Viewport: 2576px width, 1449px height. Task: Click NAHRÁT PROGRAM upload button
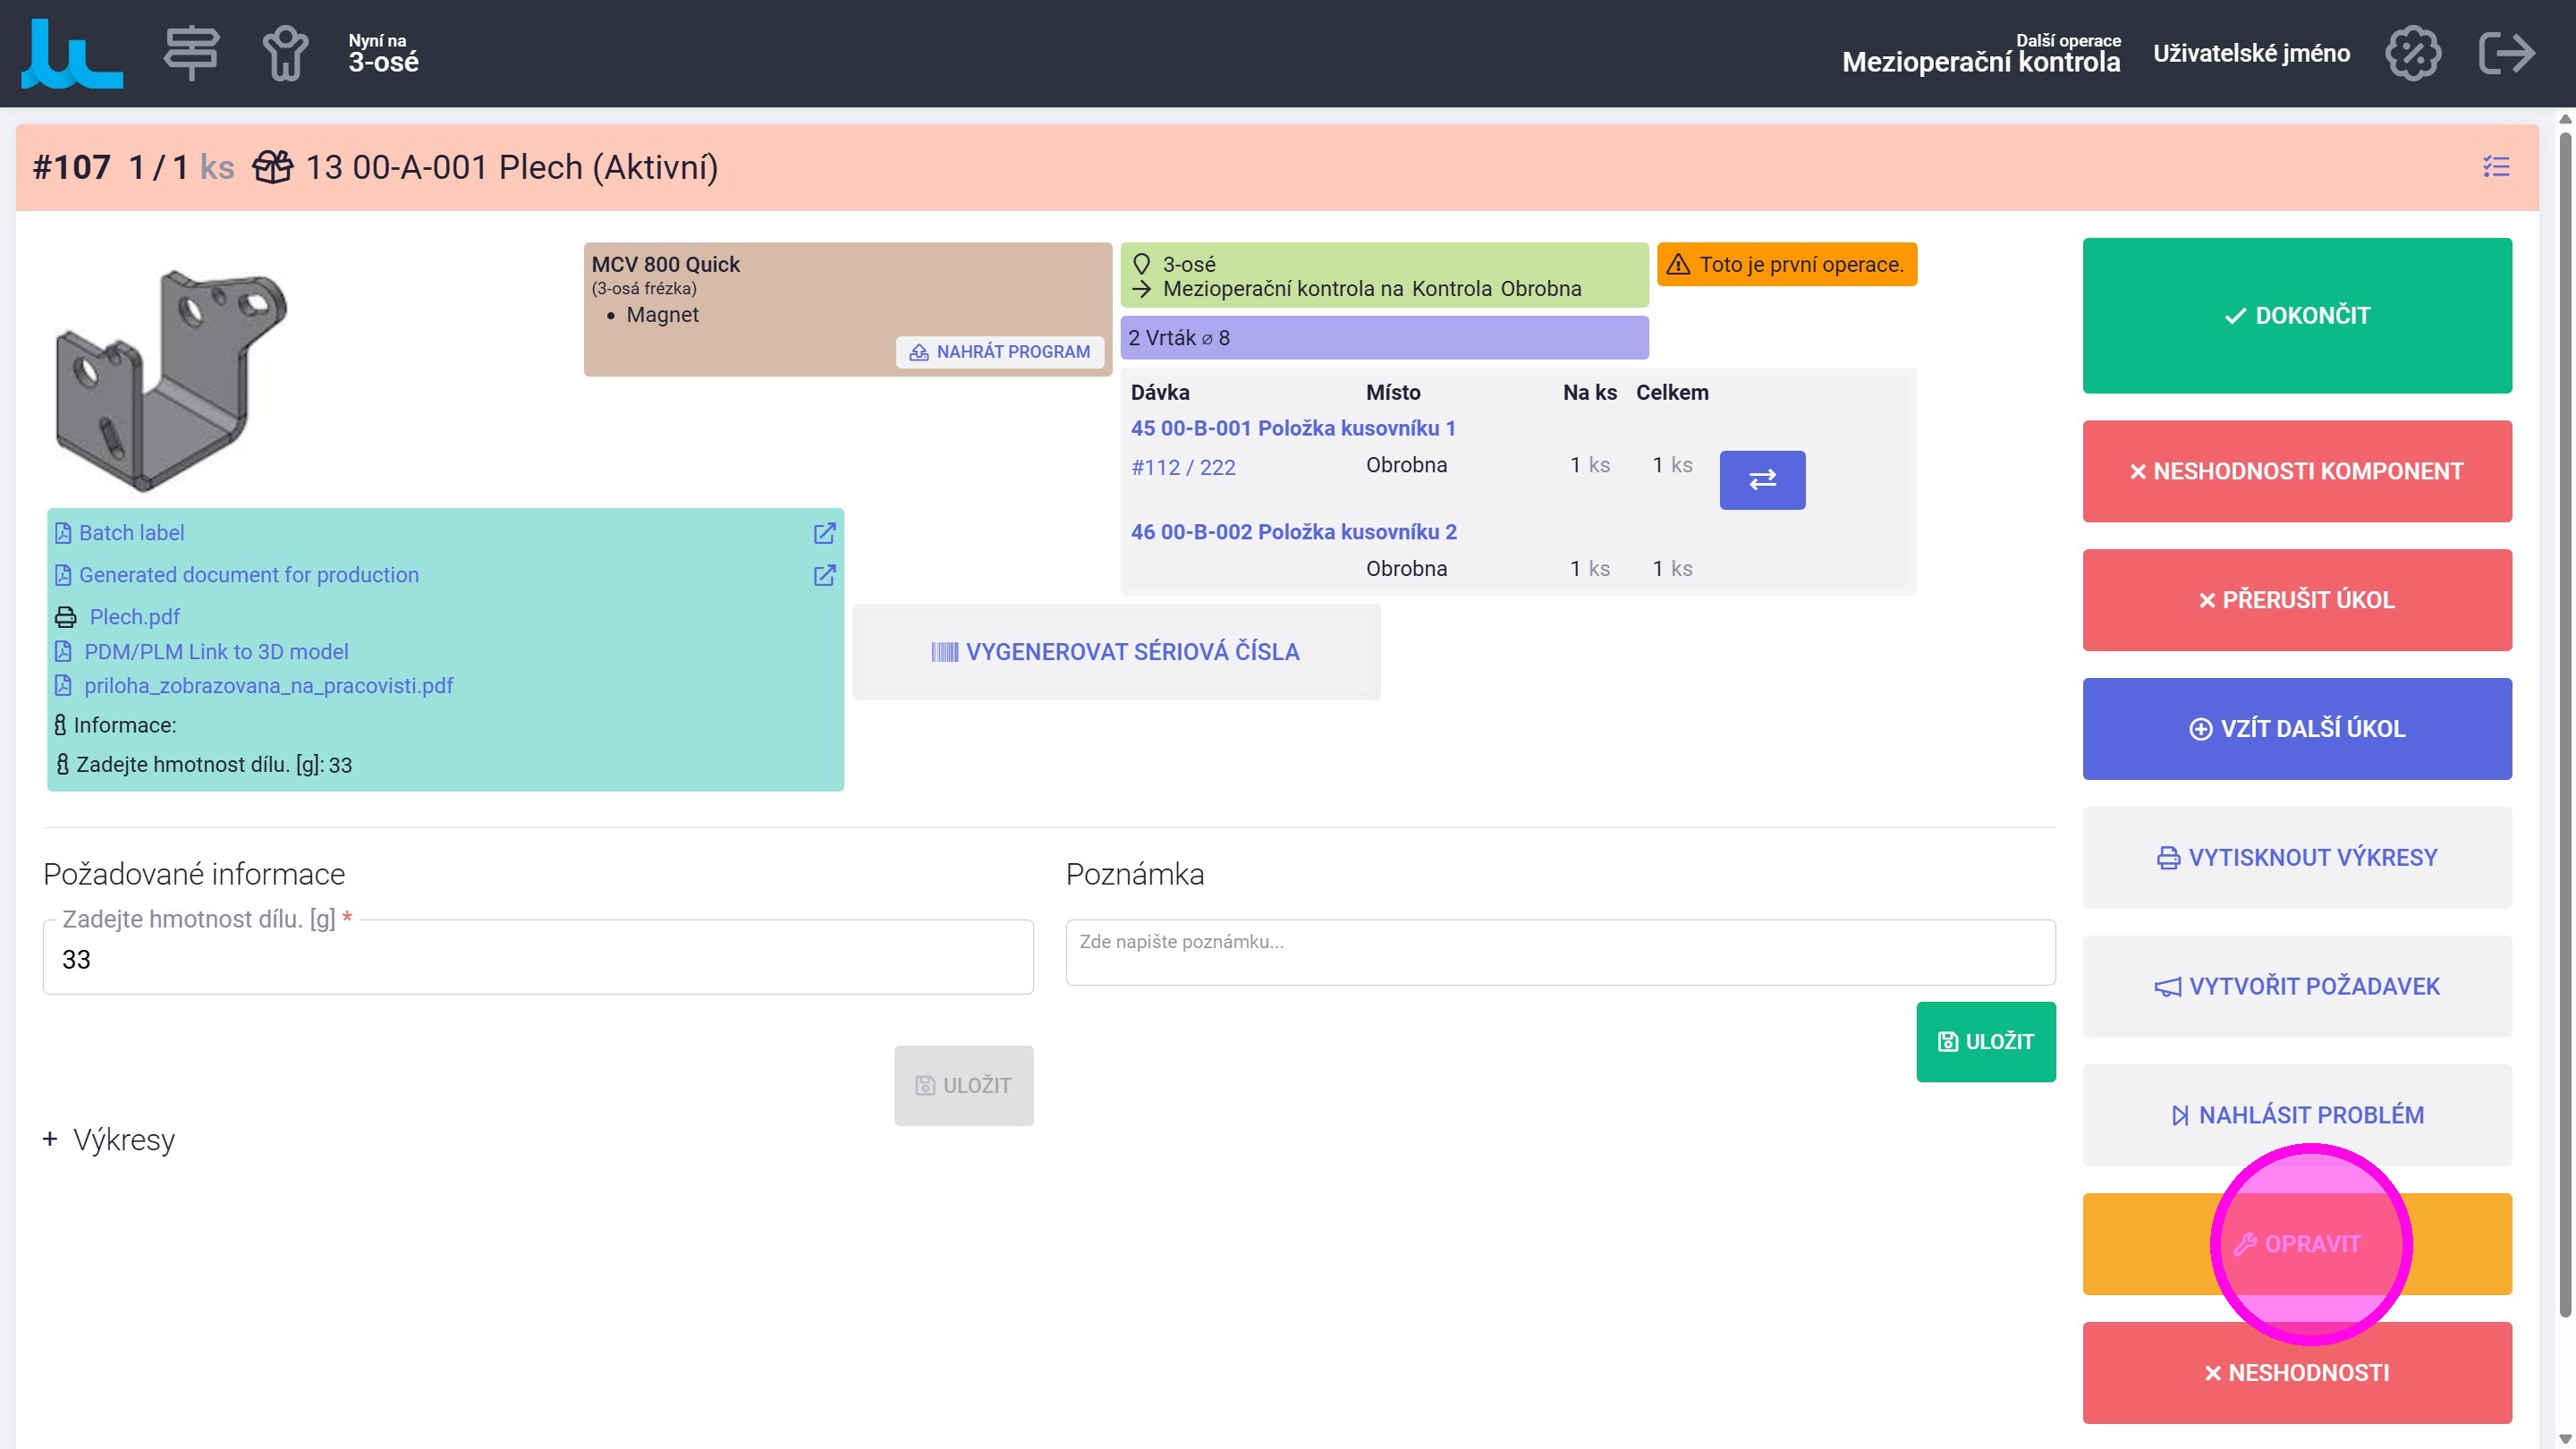pyautogui.click(x=1000, y=352)
